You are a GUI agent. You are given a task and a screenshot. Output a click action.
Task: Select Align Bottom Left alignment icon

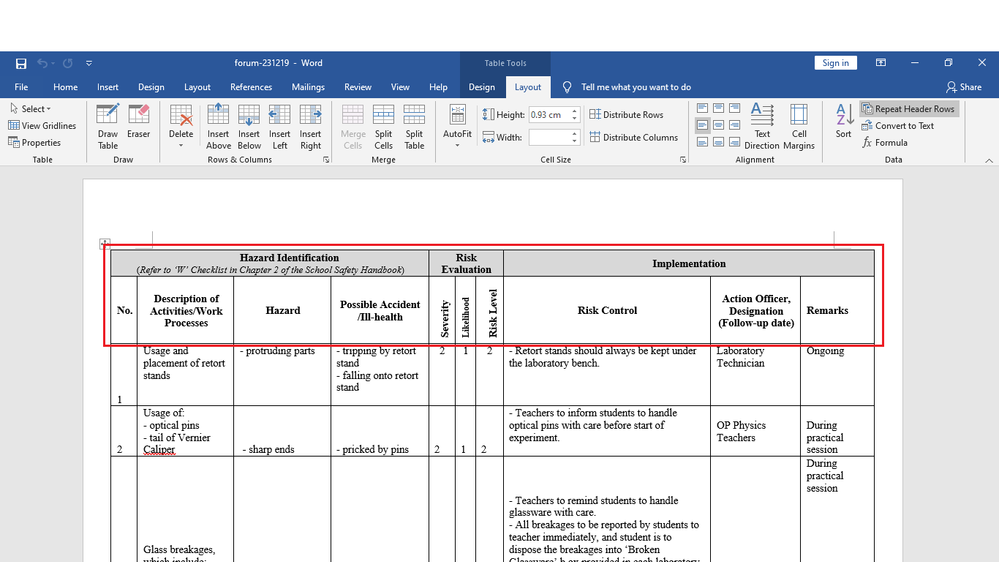703,141
